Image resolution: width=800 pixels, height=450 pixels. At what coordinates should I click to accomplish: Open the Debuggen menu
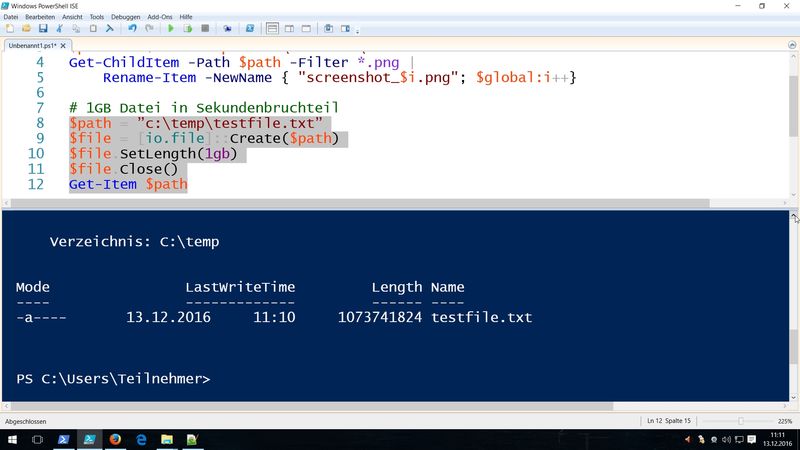[x=126, y=17]
